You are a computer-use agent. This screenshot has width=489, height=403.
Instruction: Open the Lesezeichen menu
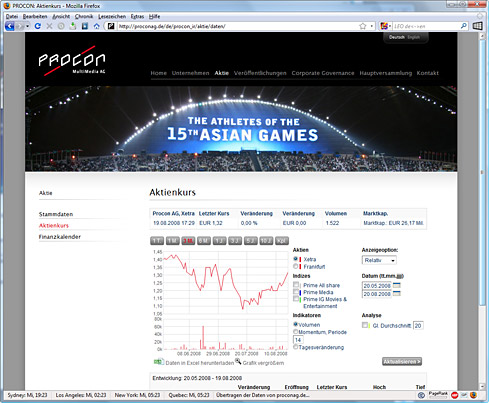[x=112, y=16]
